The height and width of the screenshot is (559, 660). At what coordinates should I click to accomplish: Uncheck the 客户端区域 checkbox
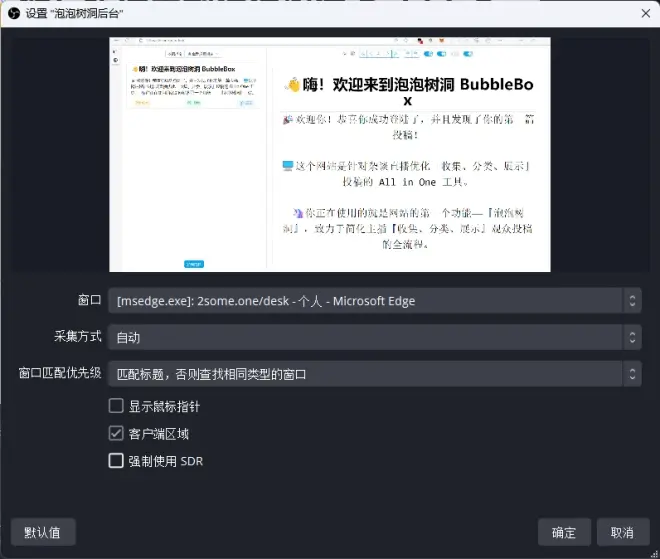click(x=116, y=433)
